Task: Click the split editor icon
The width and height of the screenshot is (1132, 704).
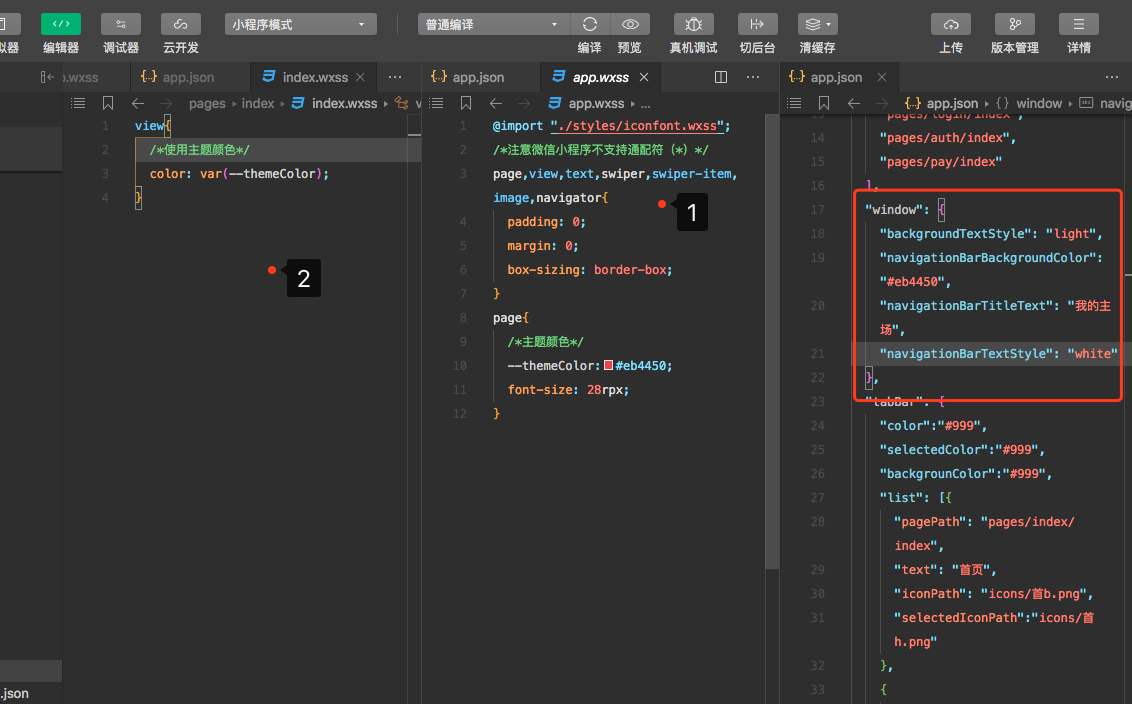Action: [720, 77]
